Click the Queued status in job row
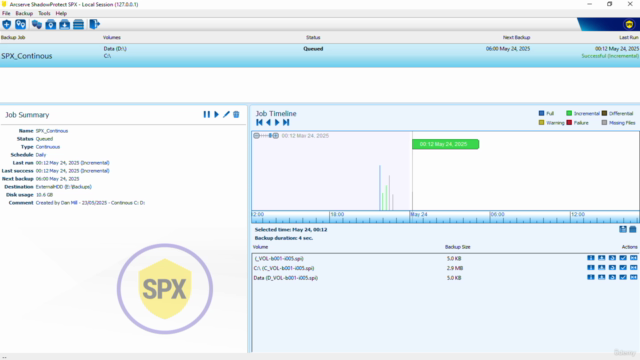The image size is (640, 360). pyautogui.click(x=313, y=49)
